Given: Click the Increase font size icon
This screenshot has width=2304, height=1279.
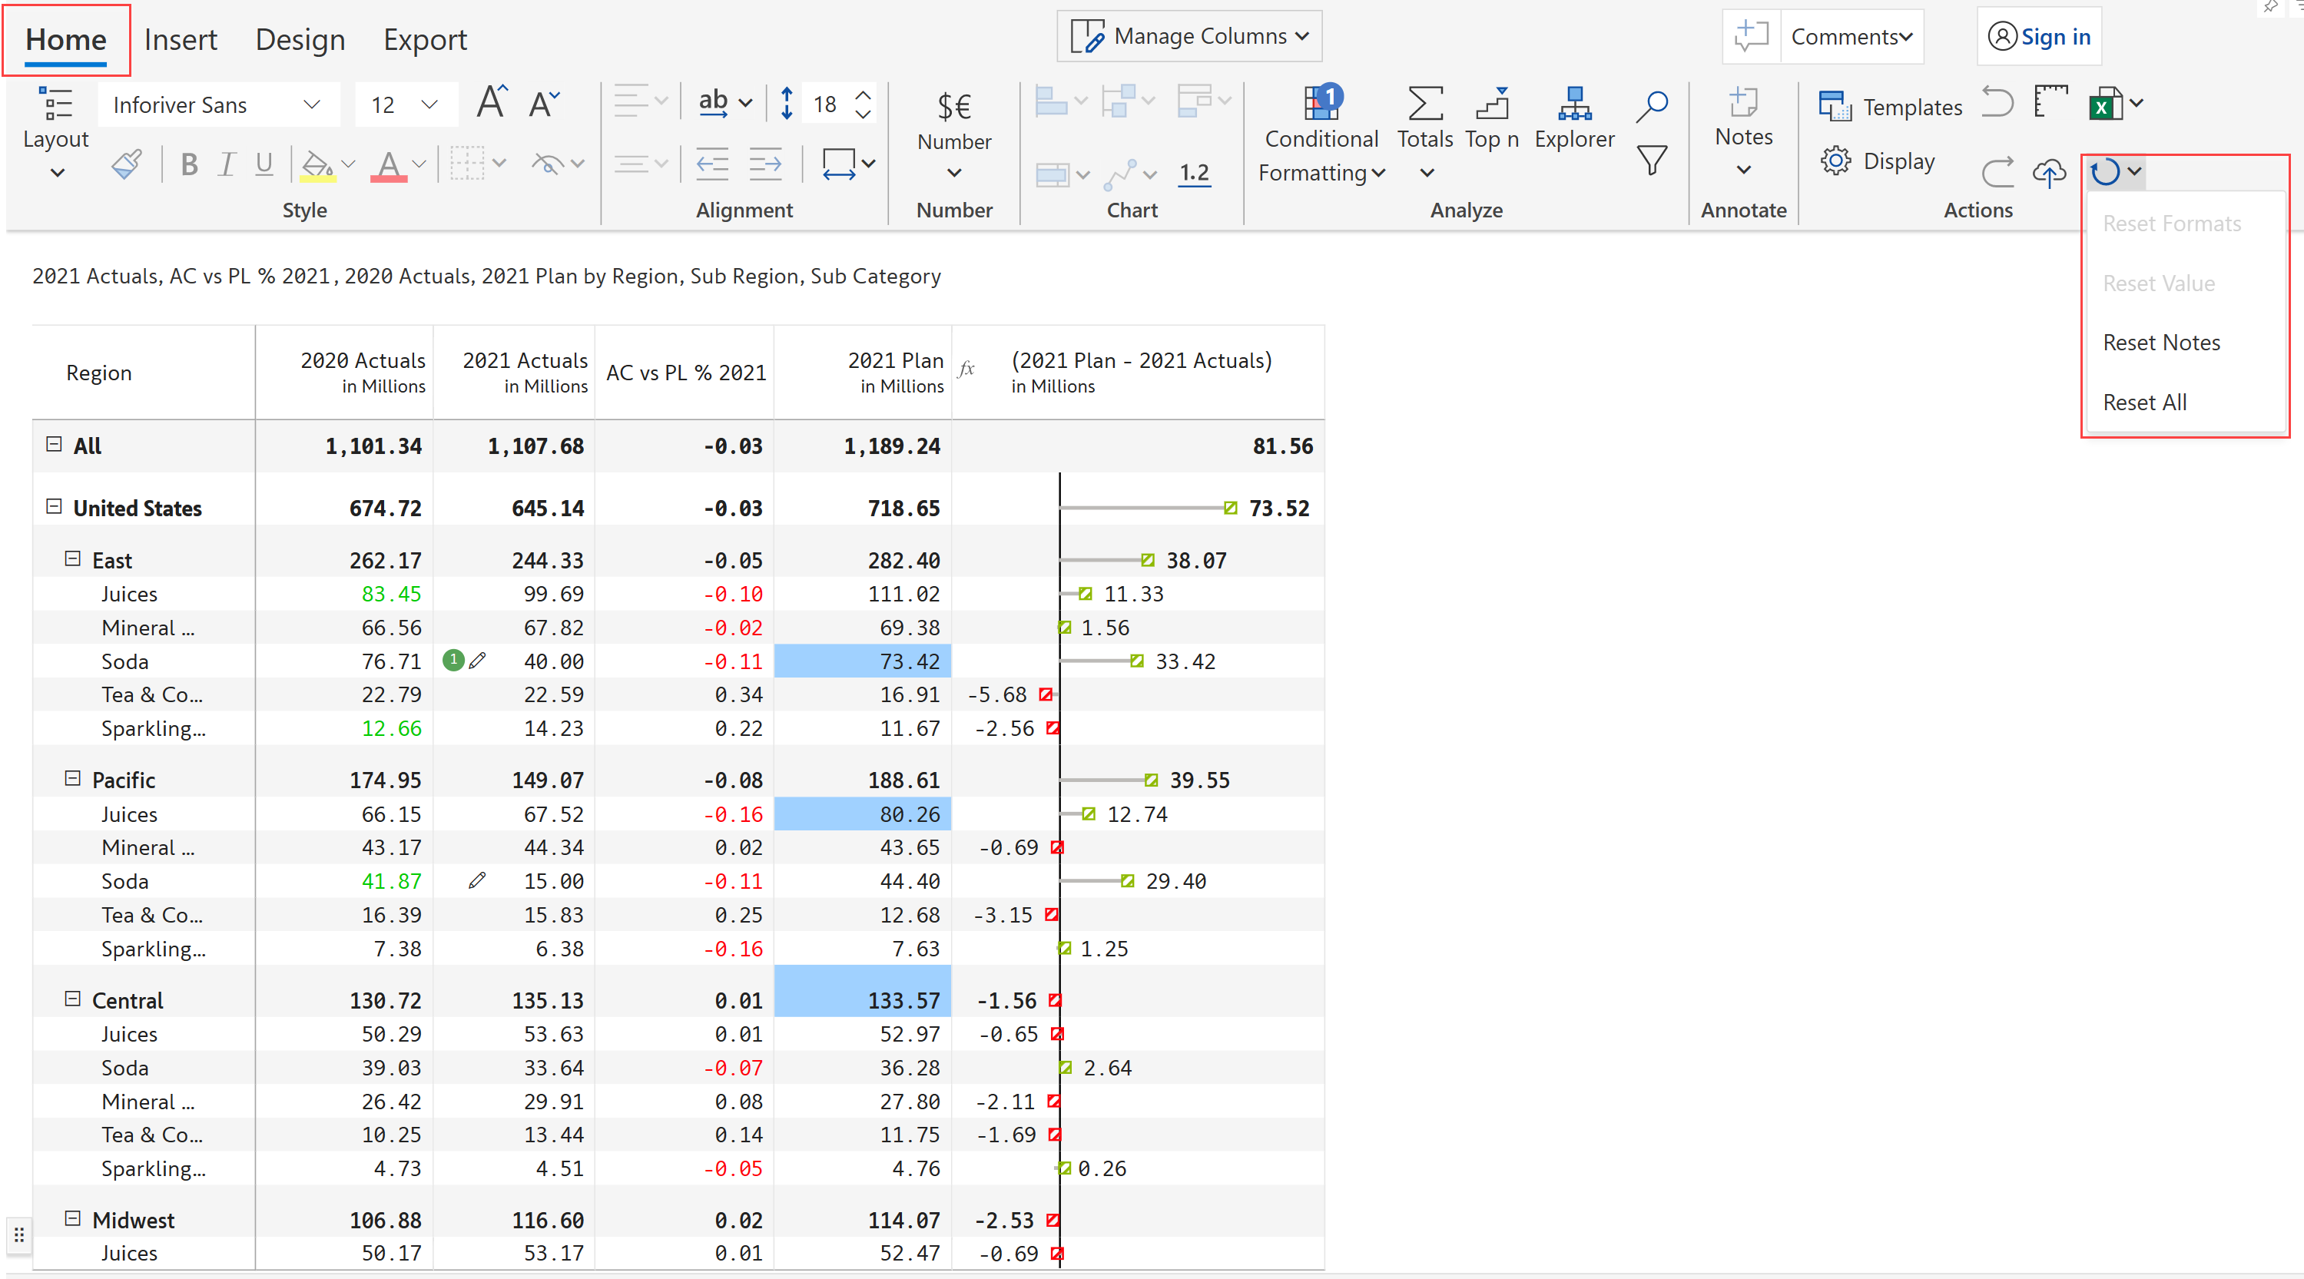Looking at the screenshot, I should [x=490, y=103].
